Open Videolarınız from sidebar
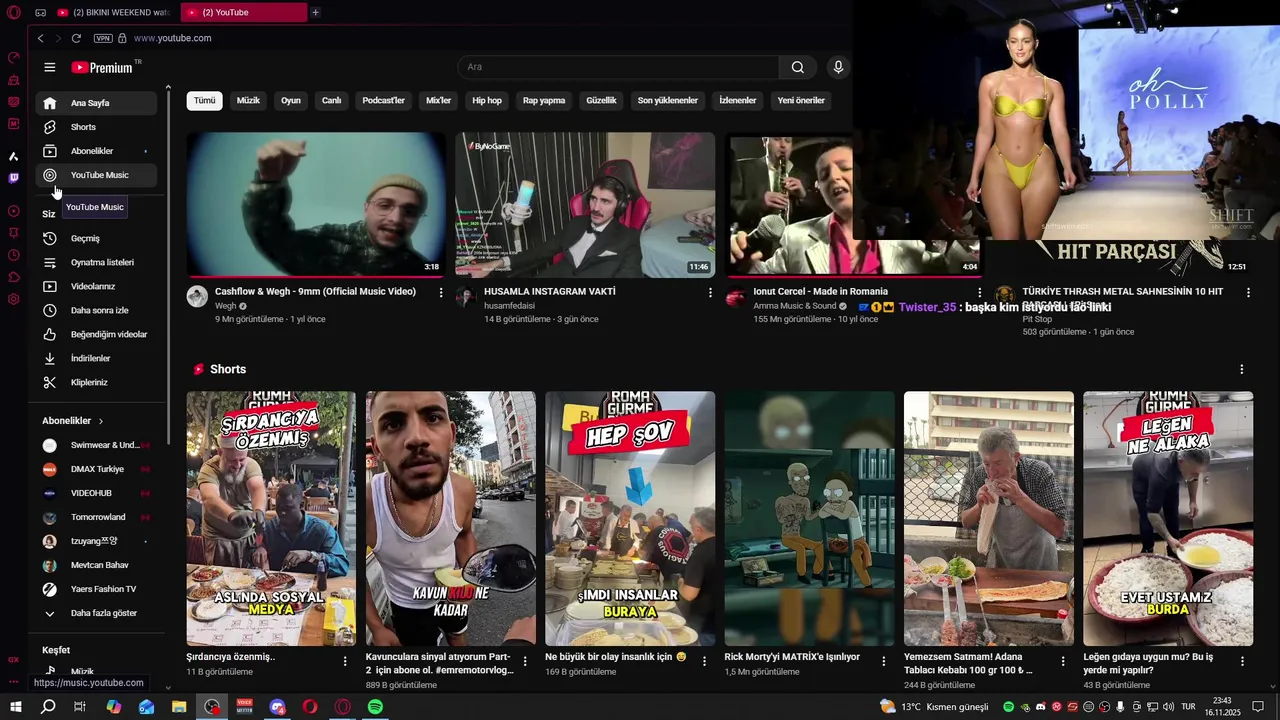1280x720 pixels. point(97,287)
